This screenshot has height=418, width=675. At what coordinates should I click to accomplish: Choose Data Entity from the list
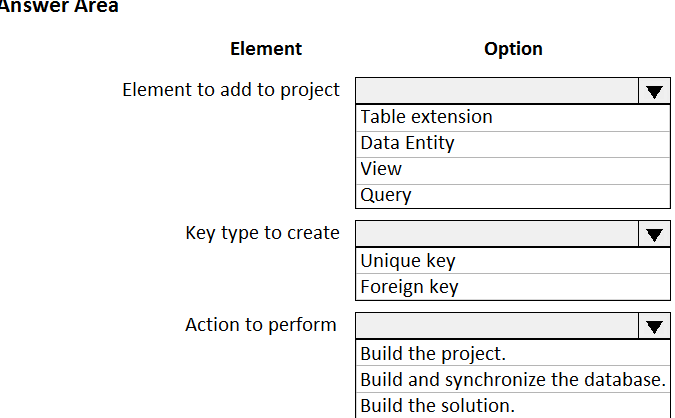(407, 143)
